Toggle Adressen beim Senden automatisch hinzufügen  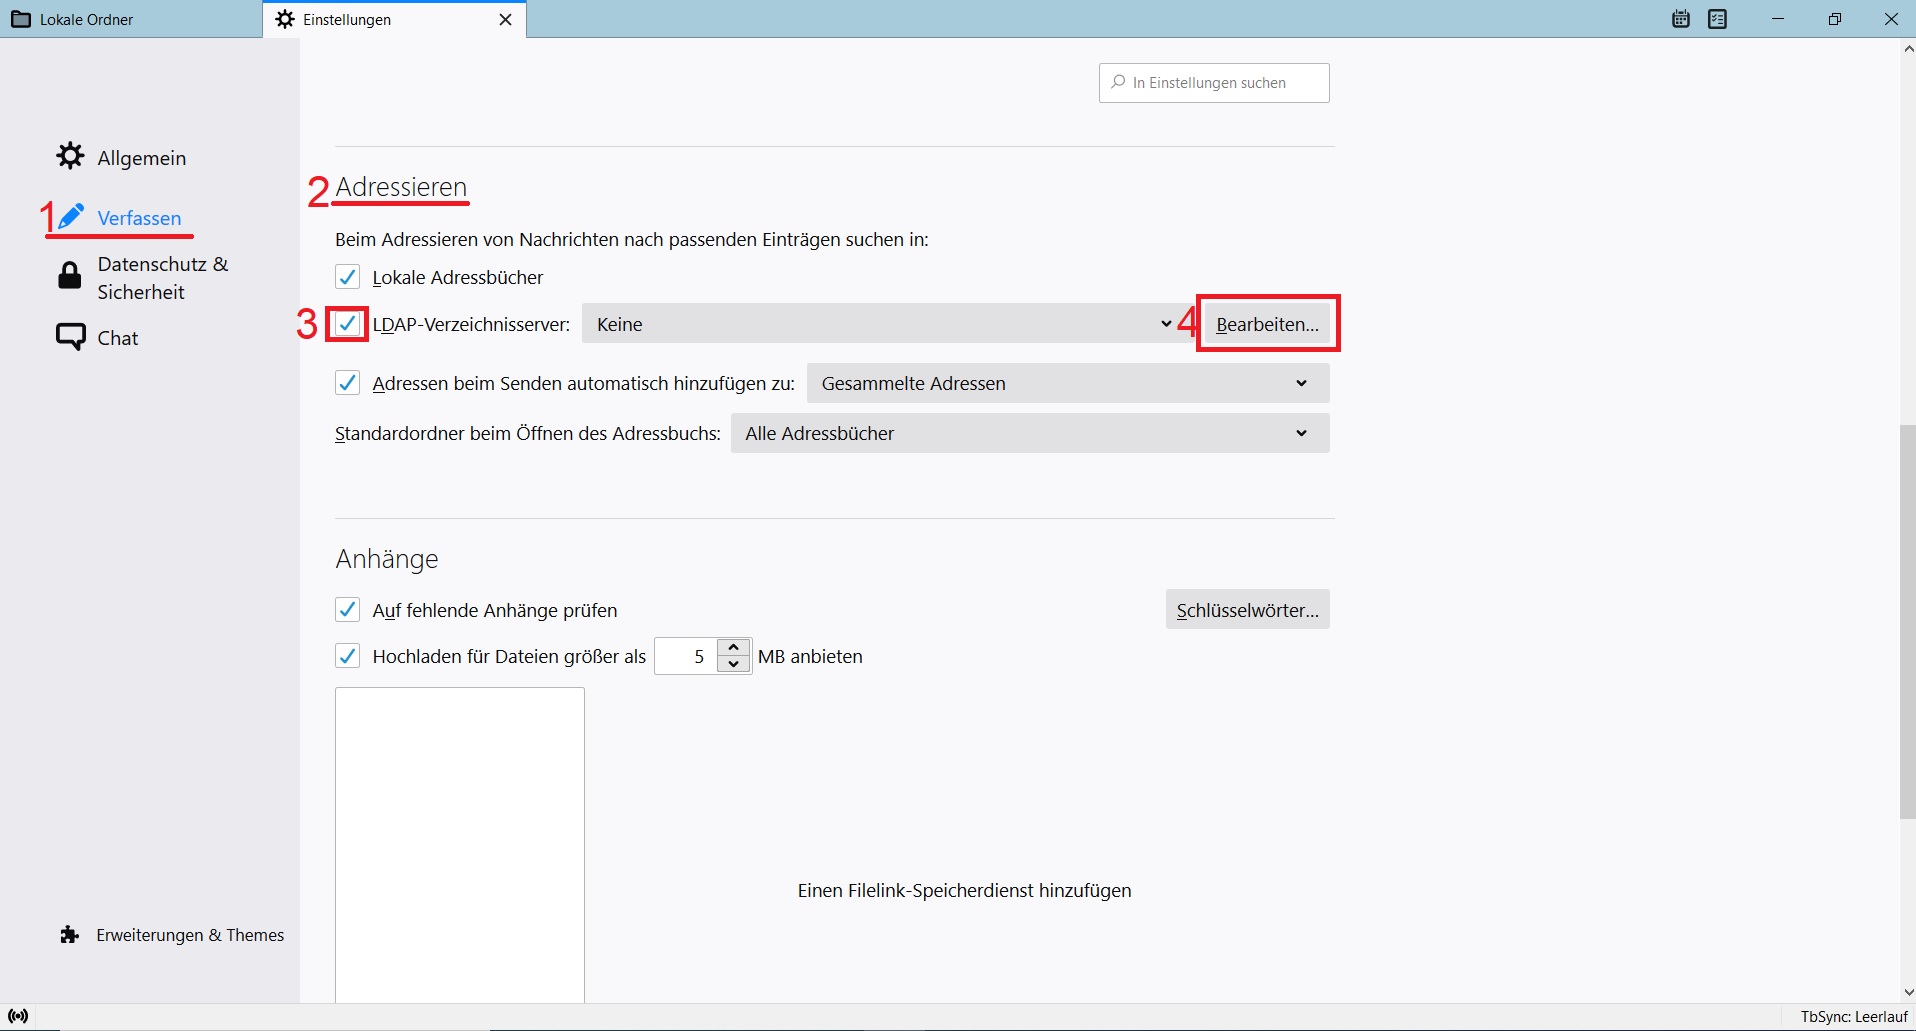click(347, 383)
